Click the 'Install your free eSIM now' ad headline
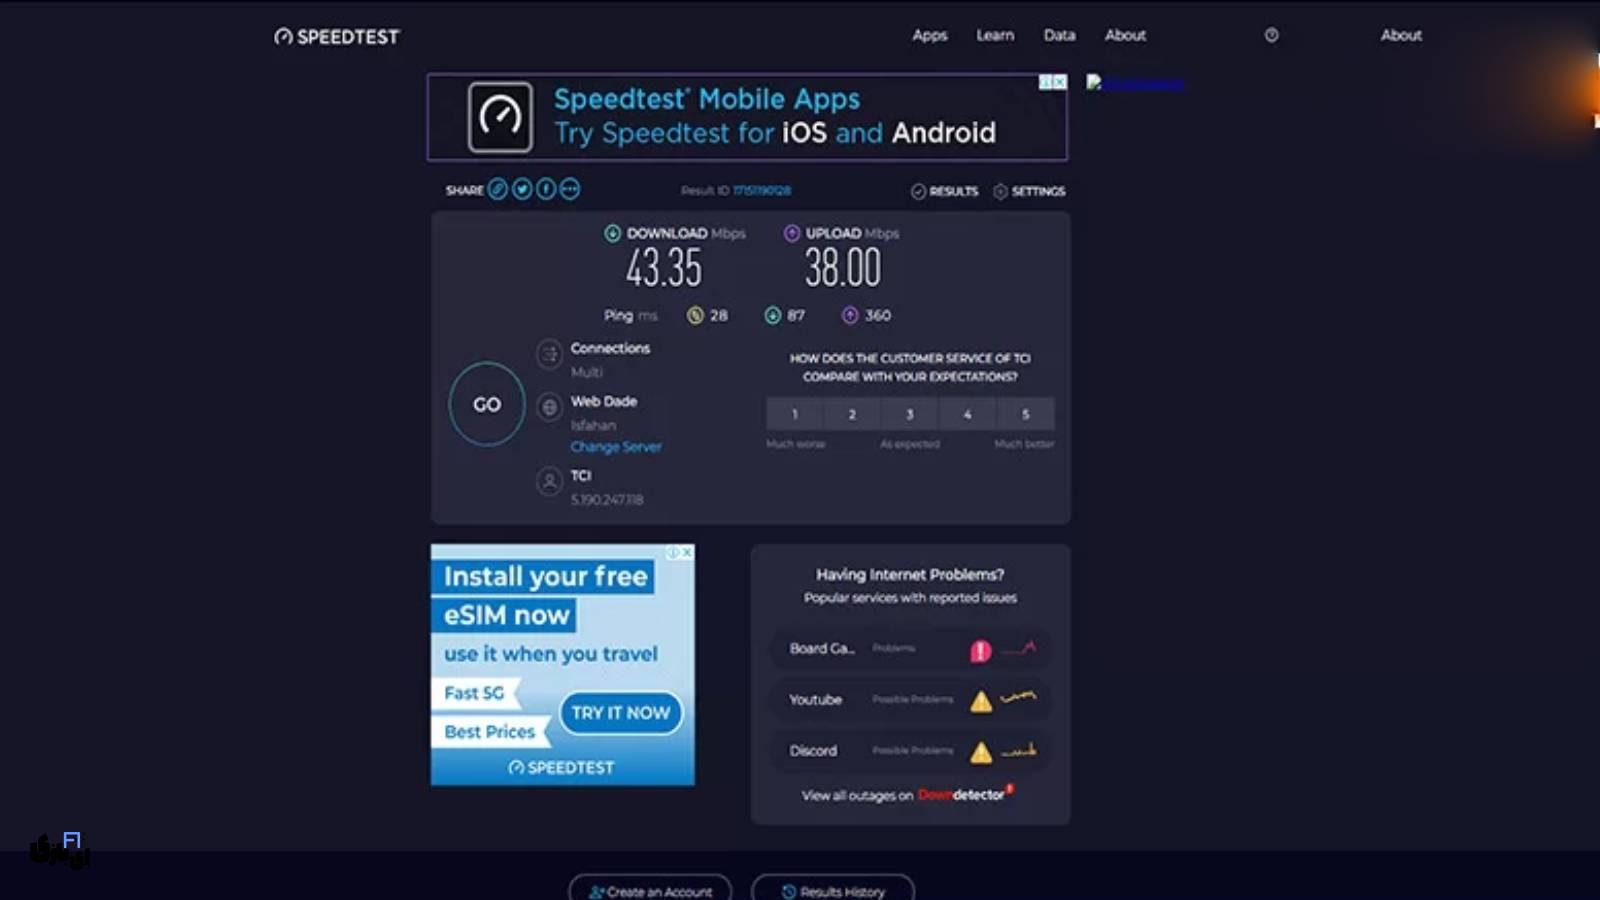The width and height of the screenshot is (1600, 900). (543, 595)
